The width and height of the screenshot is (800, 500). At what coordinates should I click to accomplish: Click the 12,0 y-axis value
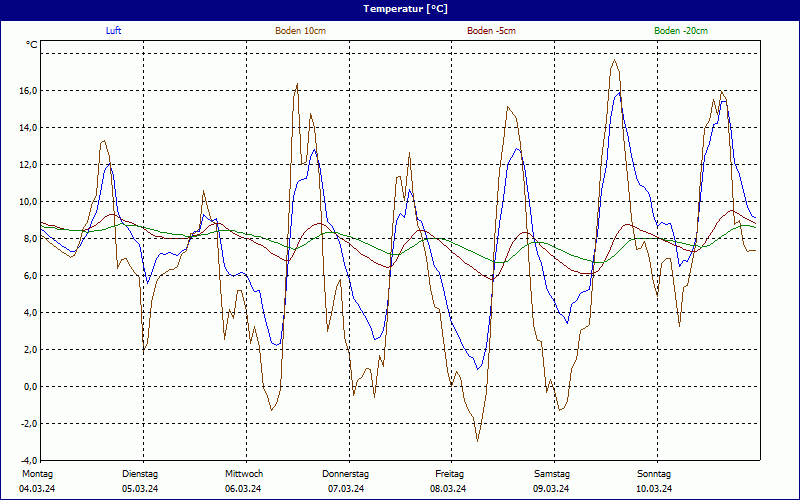tap(29, 165)
